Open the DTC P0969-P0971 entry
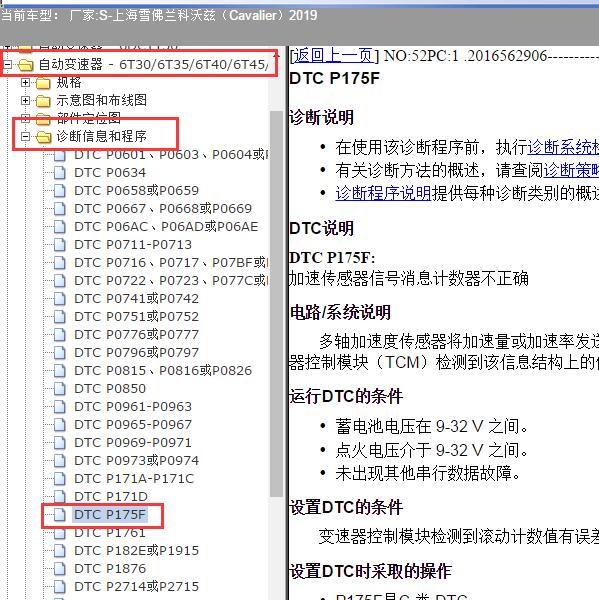The width and height of the screenshot is (599, 600). coord(133,443)
